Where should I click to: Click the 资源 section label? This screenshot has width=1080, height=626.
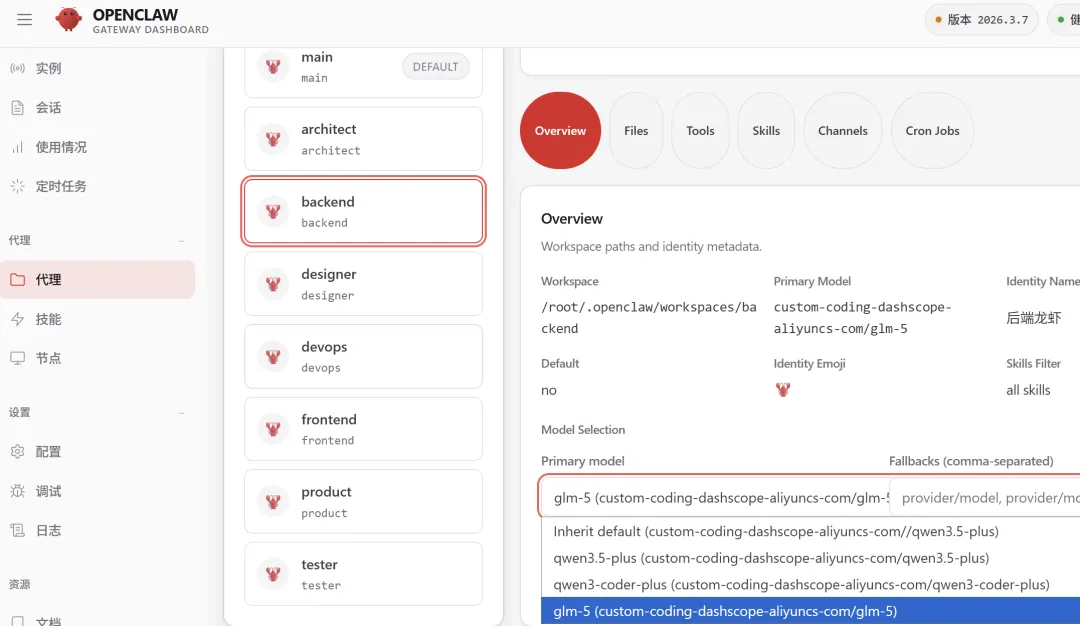coord(19,584)
